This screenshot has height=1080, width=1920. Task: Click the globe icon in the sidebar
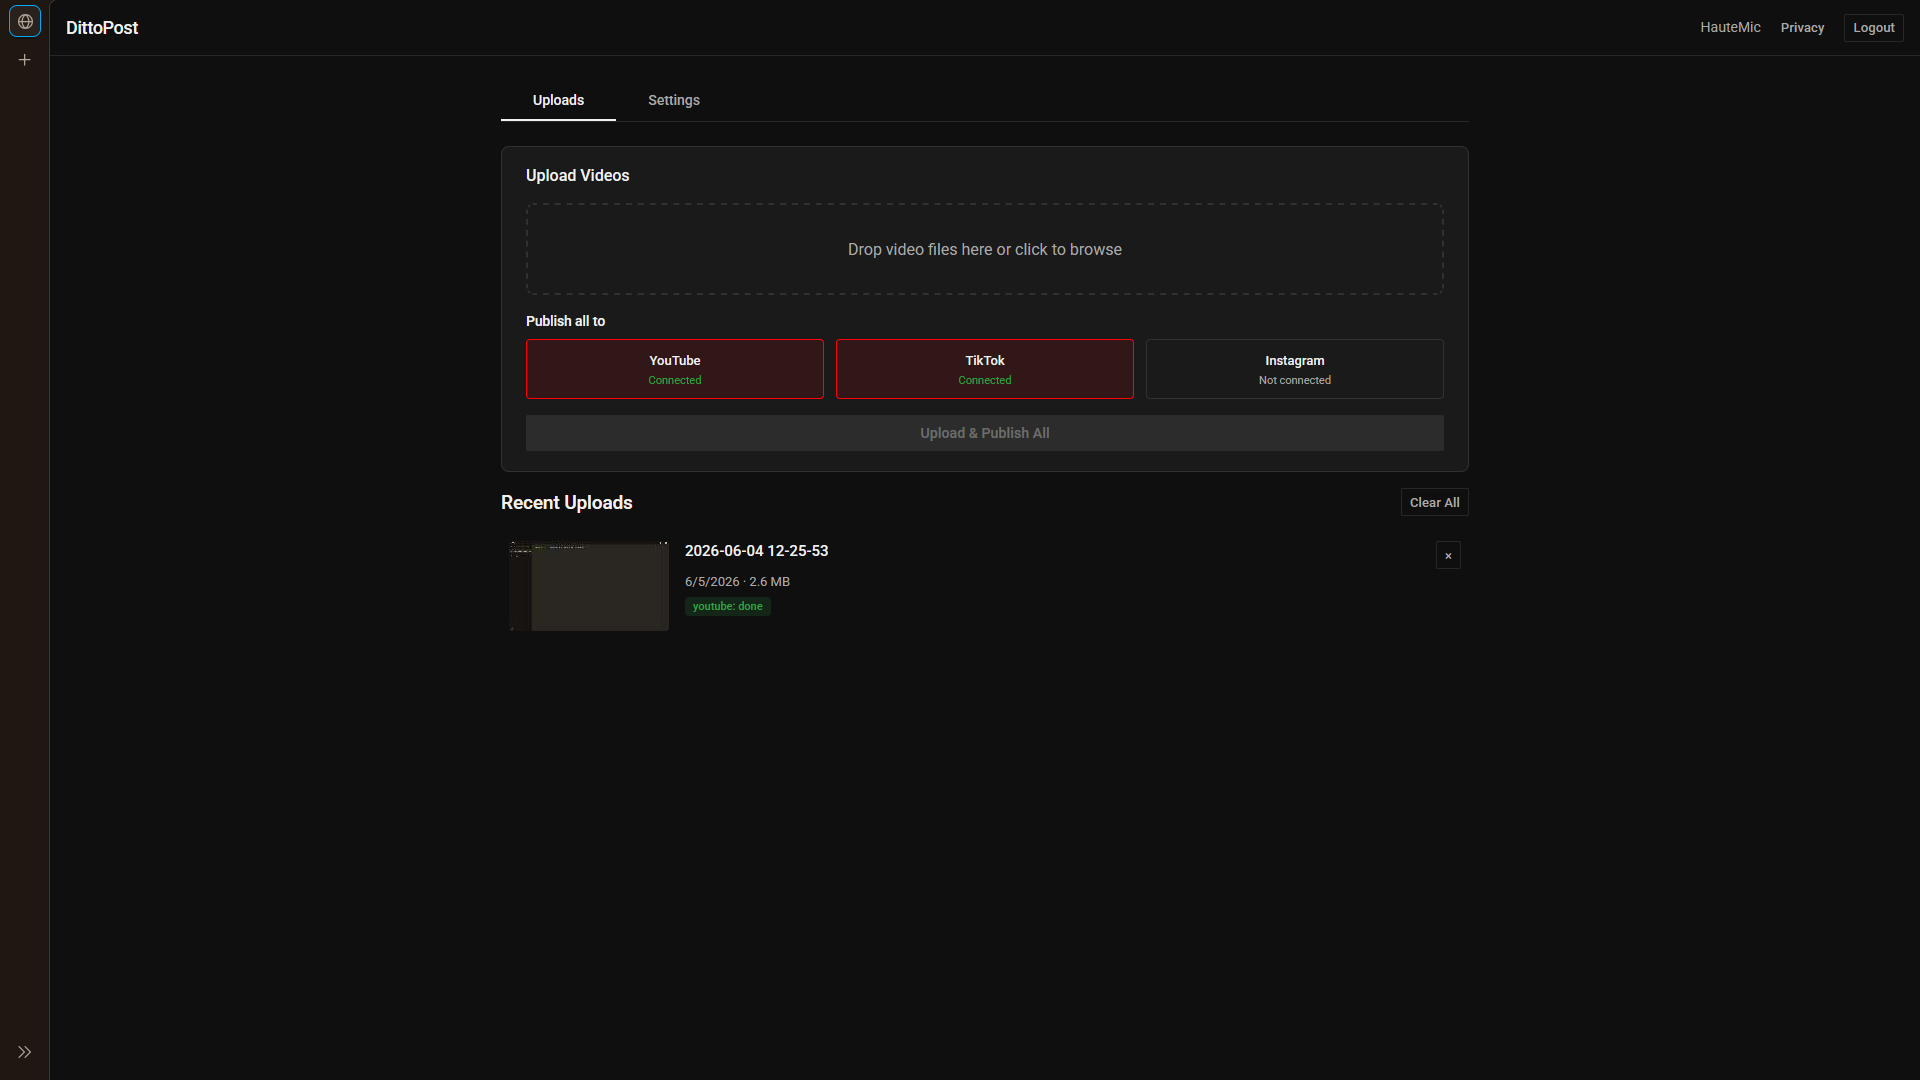pos(25,21)
